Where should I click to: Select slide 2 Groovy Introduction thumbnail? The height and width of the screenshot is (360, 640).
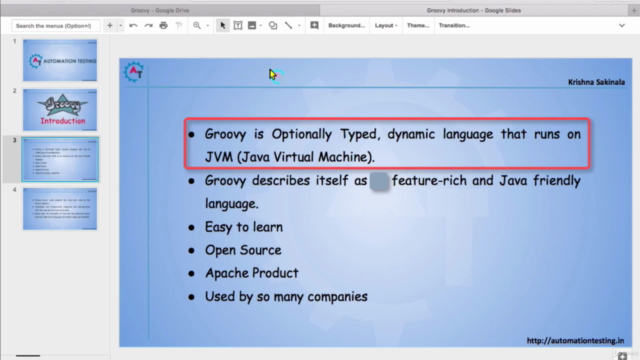coord(60,109)
